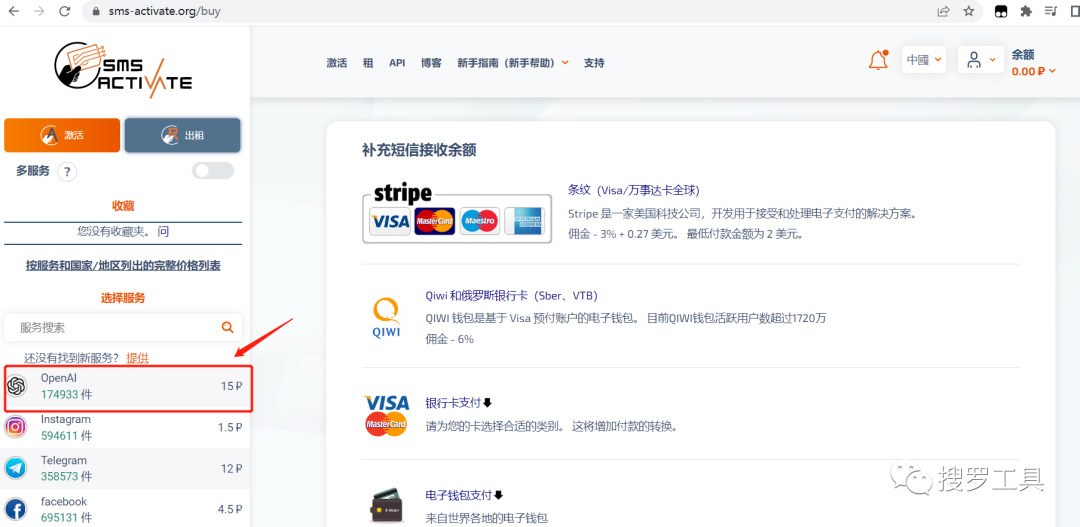Click the 收藏 favorites heading
The image size is (1080, 527).
pos(123,205)
